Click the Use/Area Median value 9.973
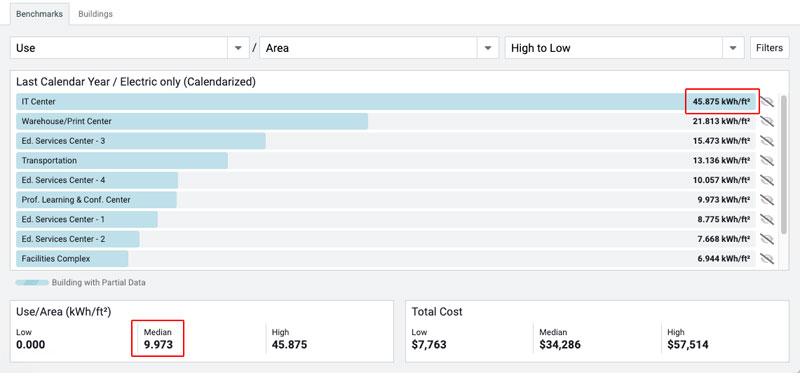800x373 pixels. pyautogui.click(x=158, y=345)
